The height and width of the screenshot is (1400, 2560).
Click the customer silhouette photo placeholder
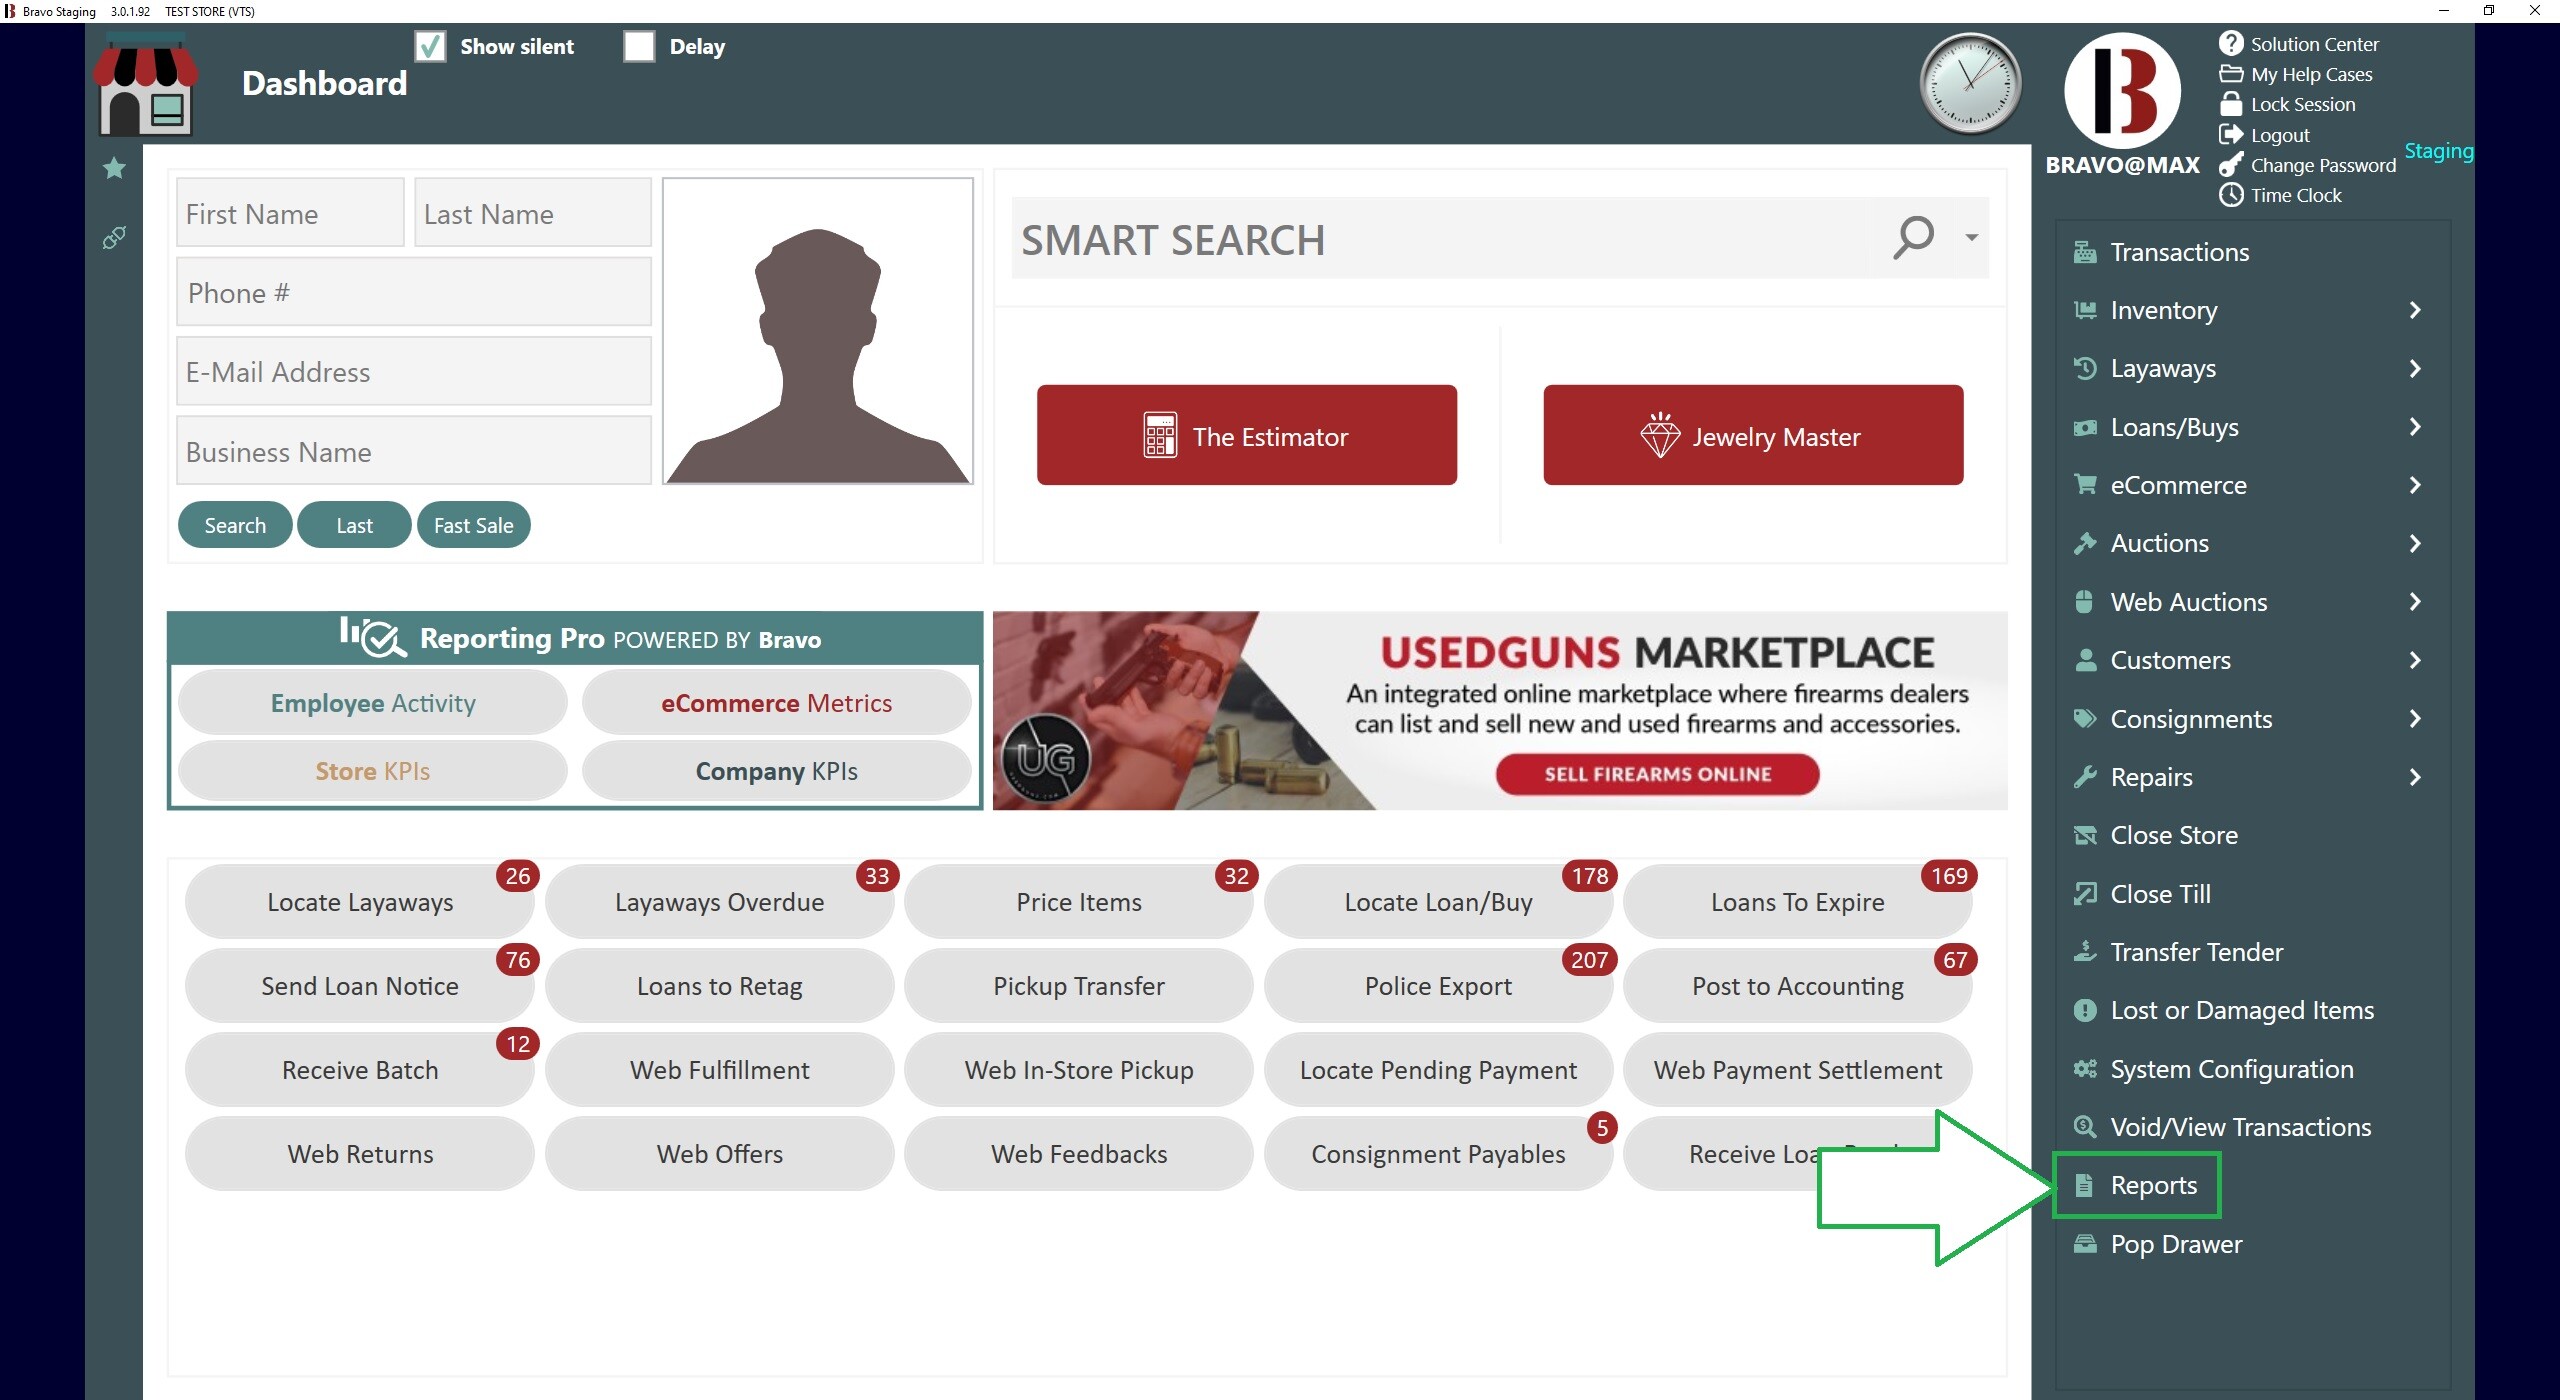point(818,331)
